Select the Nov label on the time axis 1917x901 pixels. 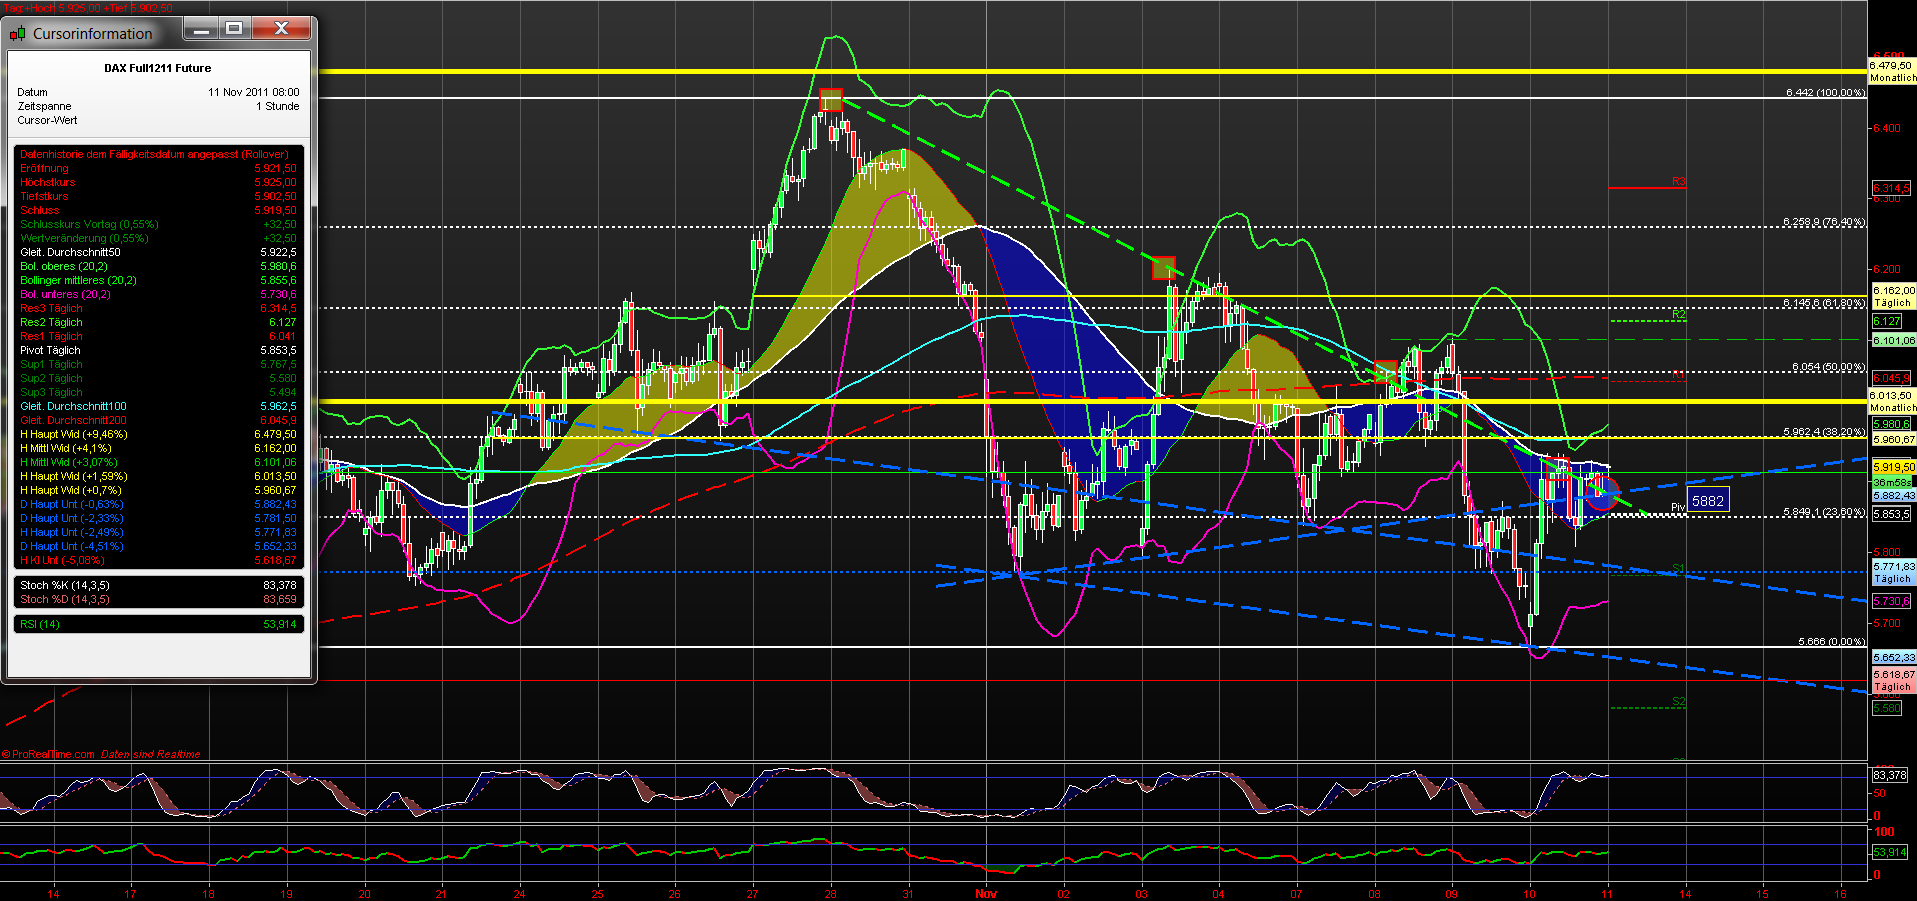[x=985, y=894]
